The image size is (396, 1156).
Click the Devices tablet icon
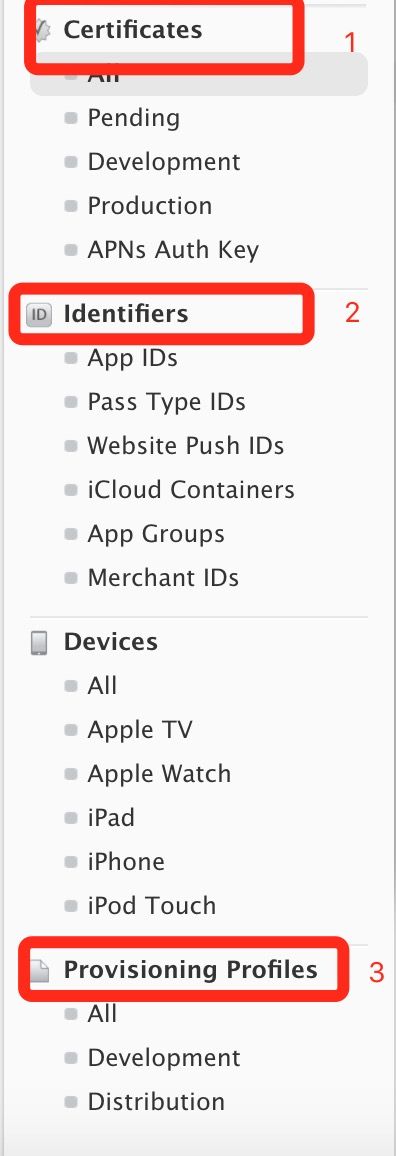[39, 643]
